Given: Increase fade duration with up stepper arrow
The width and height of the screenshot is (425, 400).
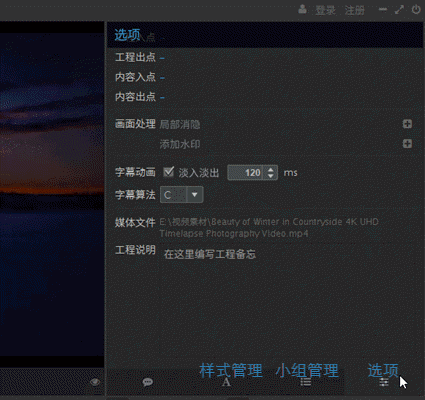Looking at the screenshot, I should 271,170.
